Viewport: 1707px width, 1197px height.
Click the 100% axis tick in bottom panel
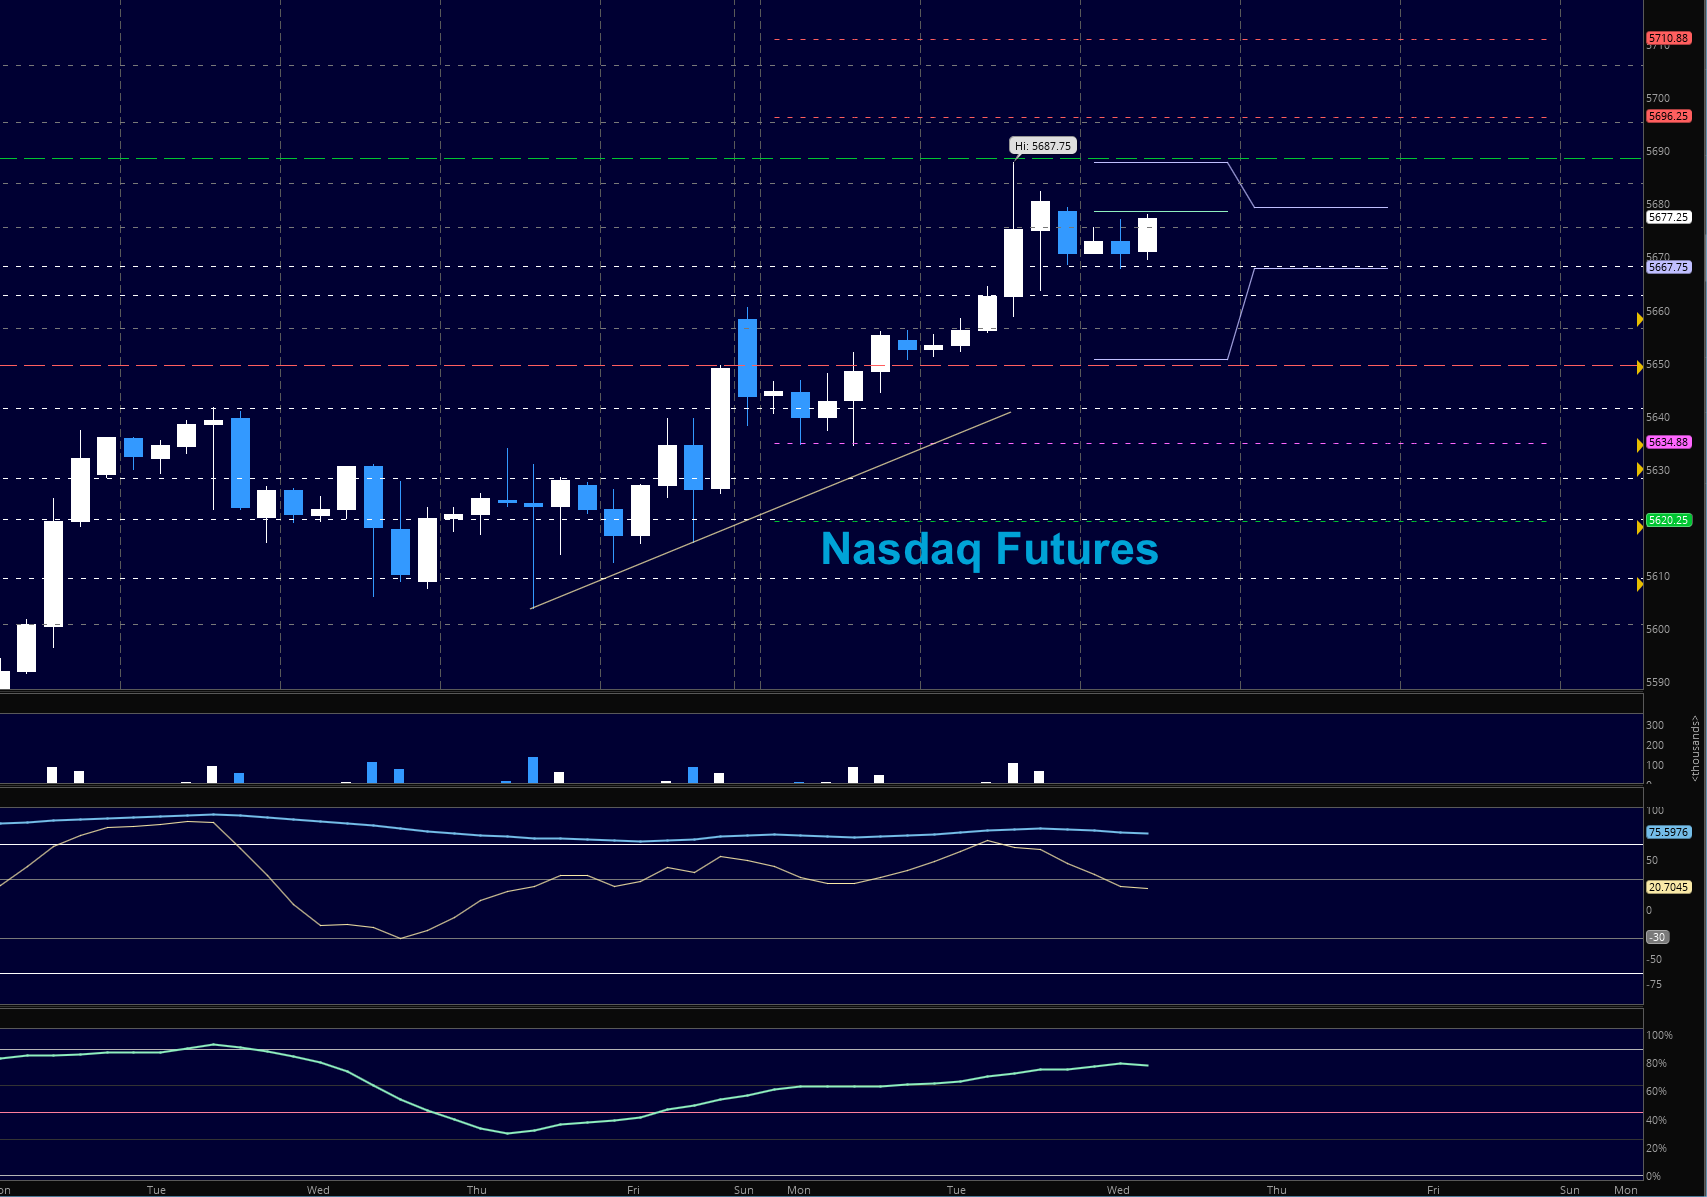pos(1659,1035)
